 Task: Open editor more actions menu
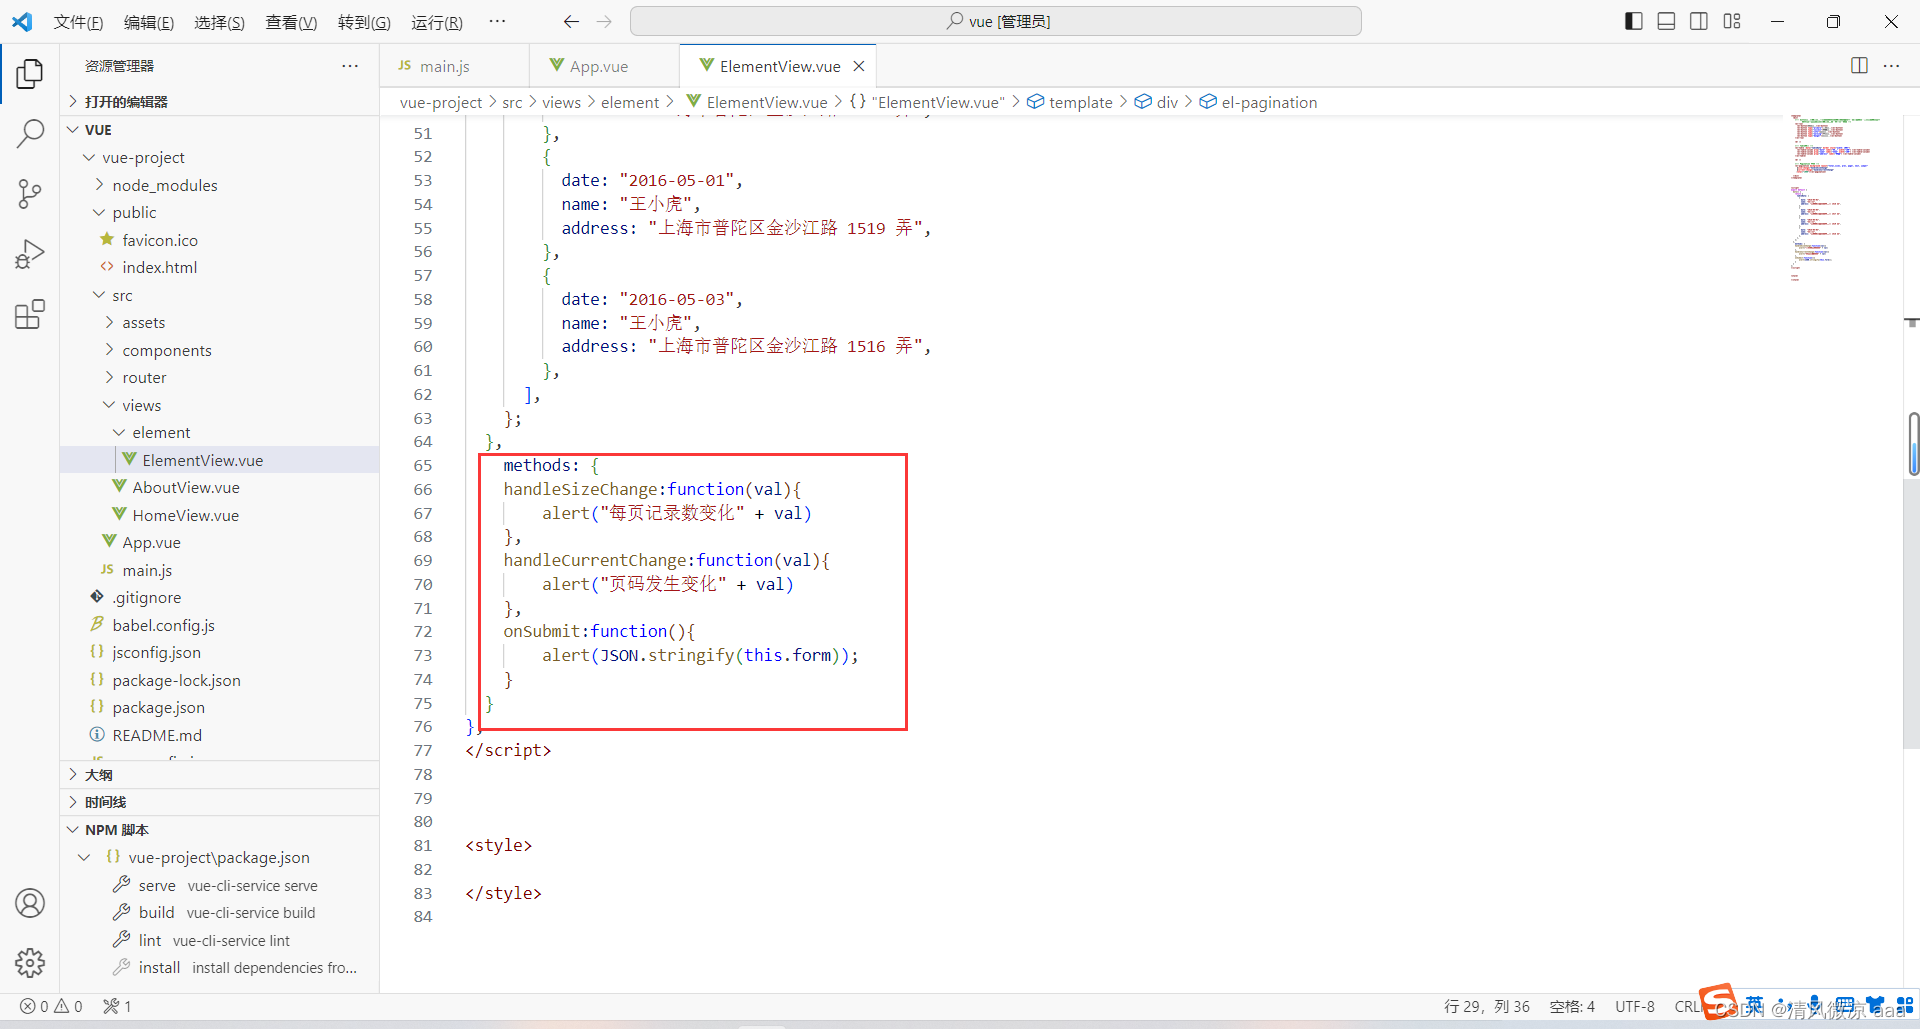1891,65
